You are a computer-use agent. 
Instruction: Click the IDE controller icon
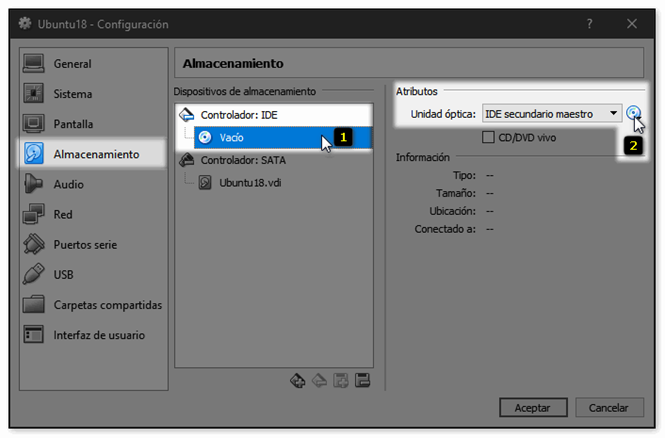pyautogui.click(x=186, y=114)
